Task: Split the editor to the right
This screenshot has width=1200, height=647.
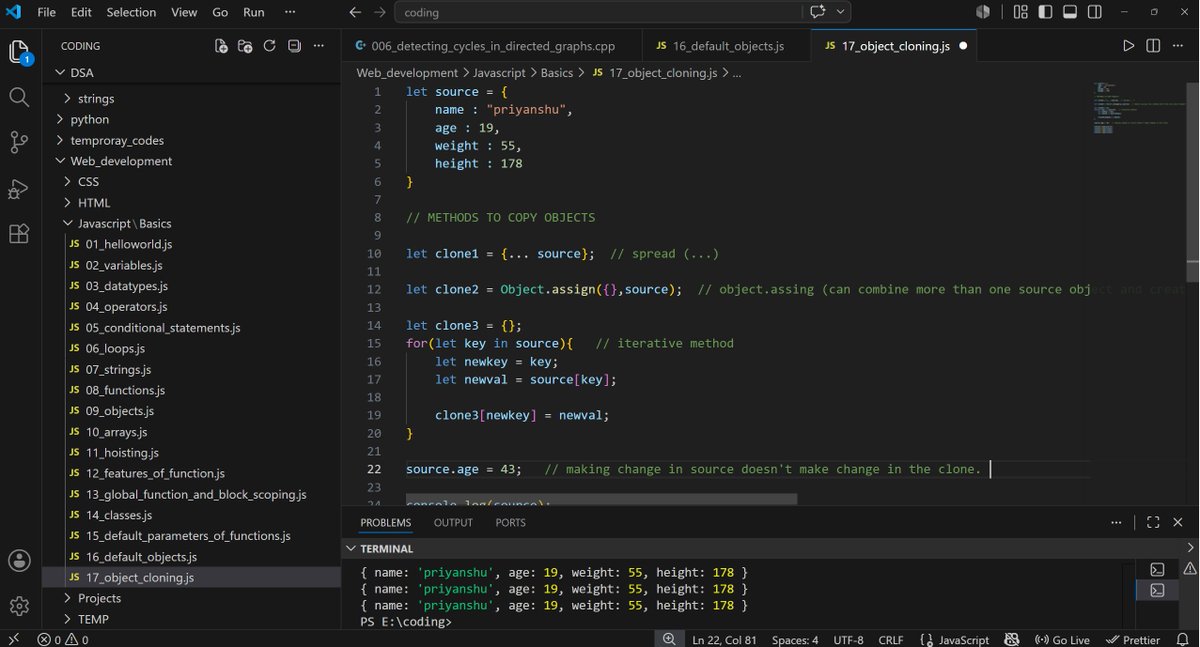Action: pos(1153,46)
